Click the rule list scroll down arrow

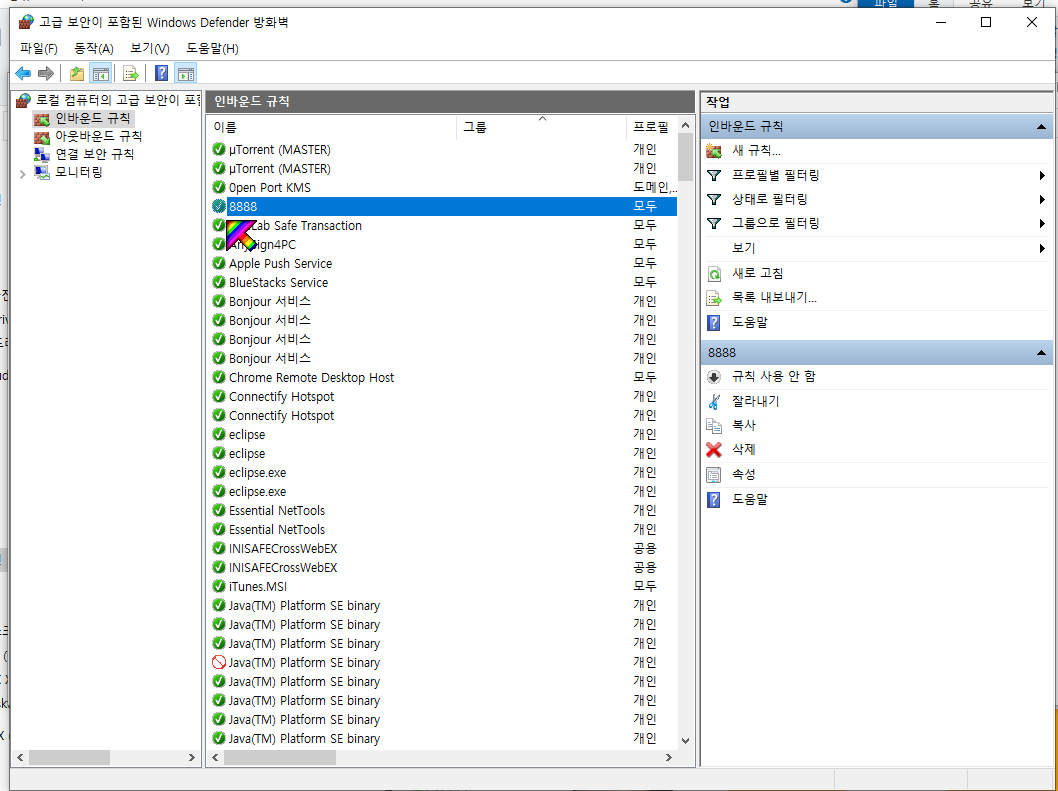686,740
